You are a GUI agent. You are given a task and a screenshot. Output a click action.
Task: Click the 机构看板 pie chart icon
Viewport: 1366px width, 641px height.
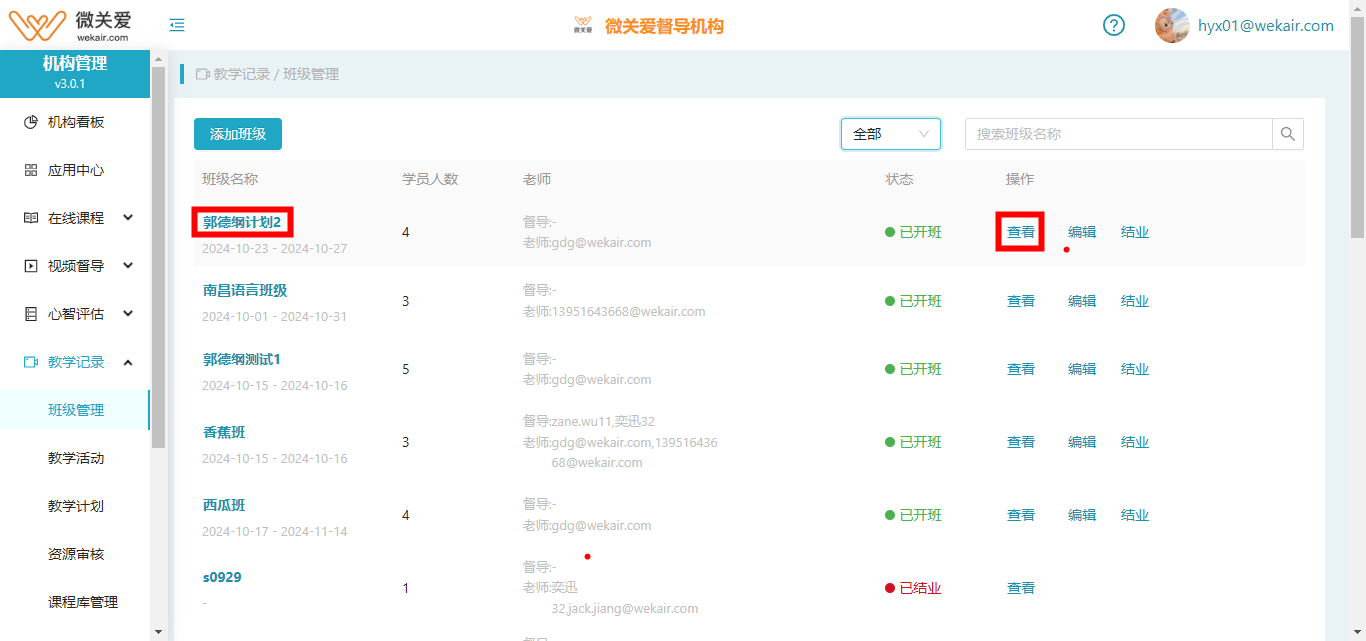coord(31,122)
